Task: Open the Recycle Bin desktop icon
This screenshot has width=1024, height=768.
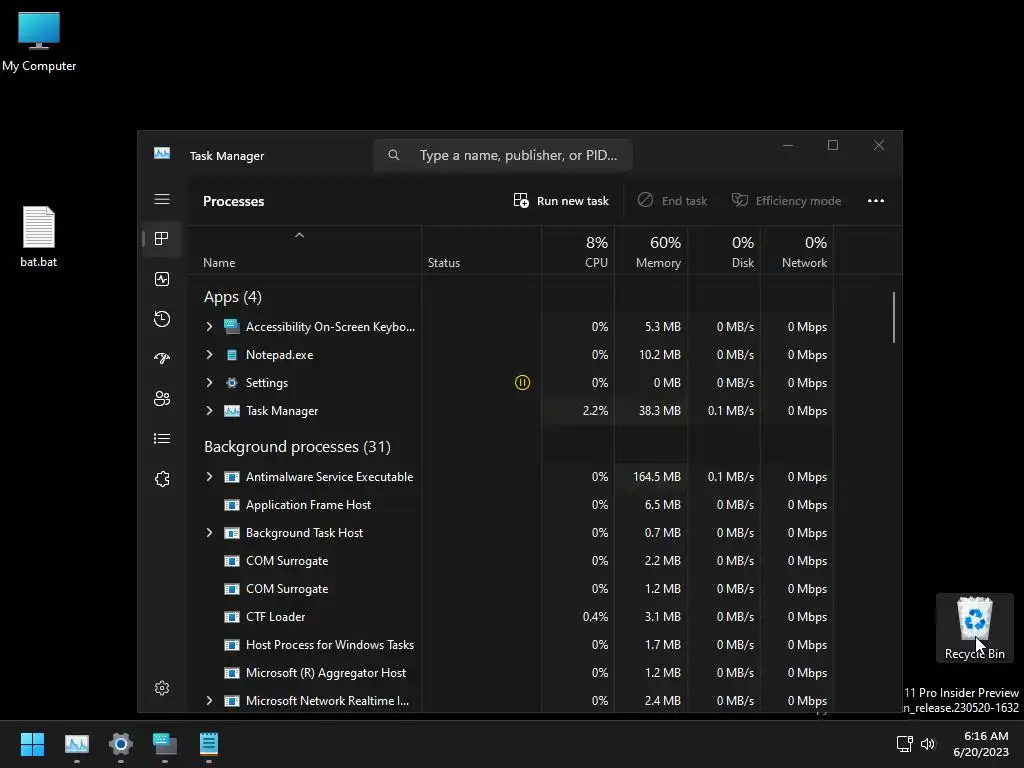Action: click(974, 627)
